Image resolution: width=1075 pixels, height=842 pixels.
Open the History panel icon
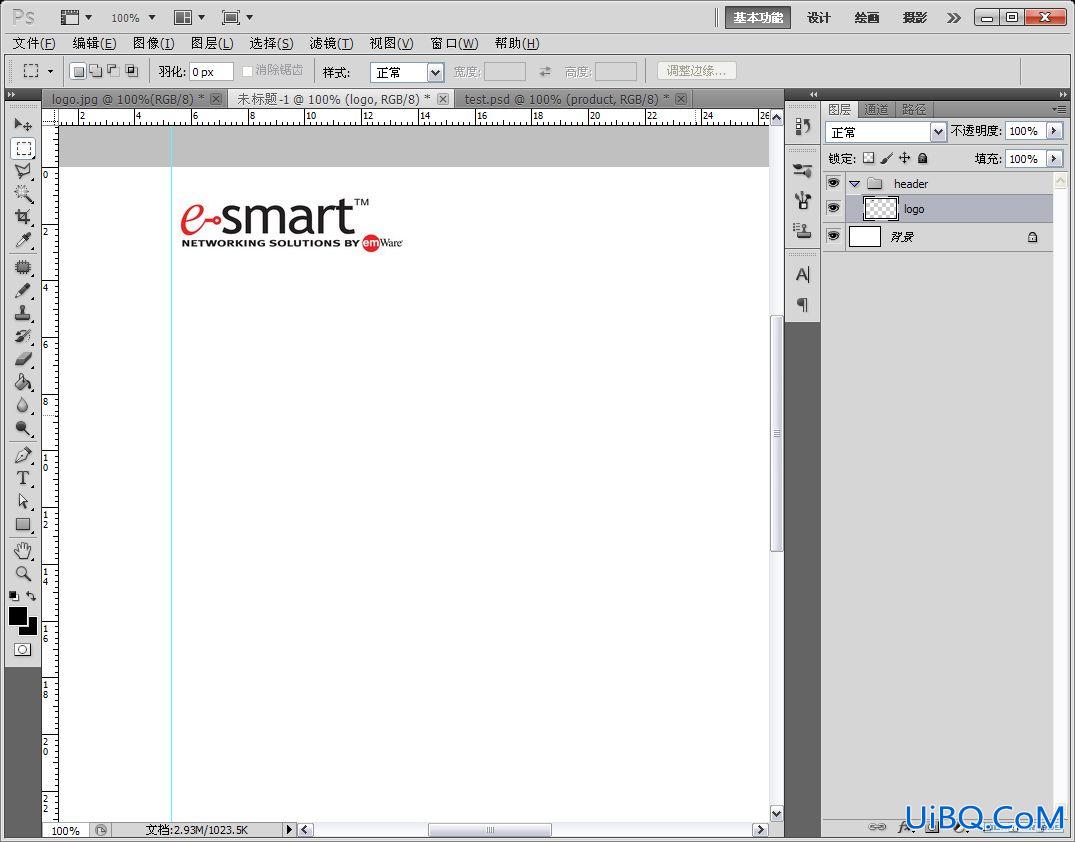pyautogui.click(x=802, y=126)
